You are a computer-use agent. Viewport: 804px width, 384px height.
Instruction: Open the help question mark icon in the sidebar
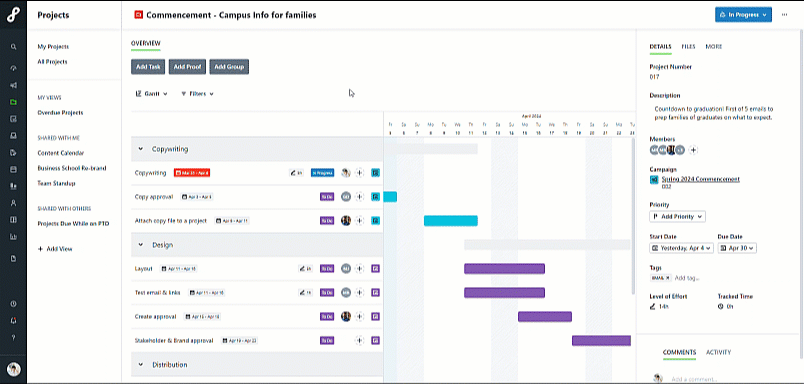pos(13,337)
